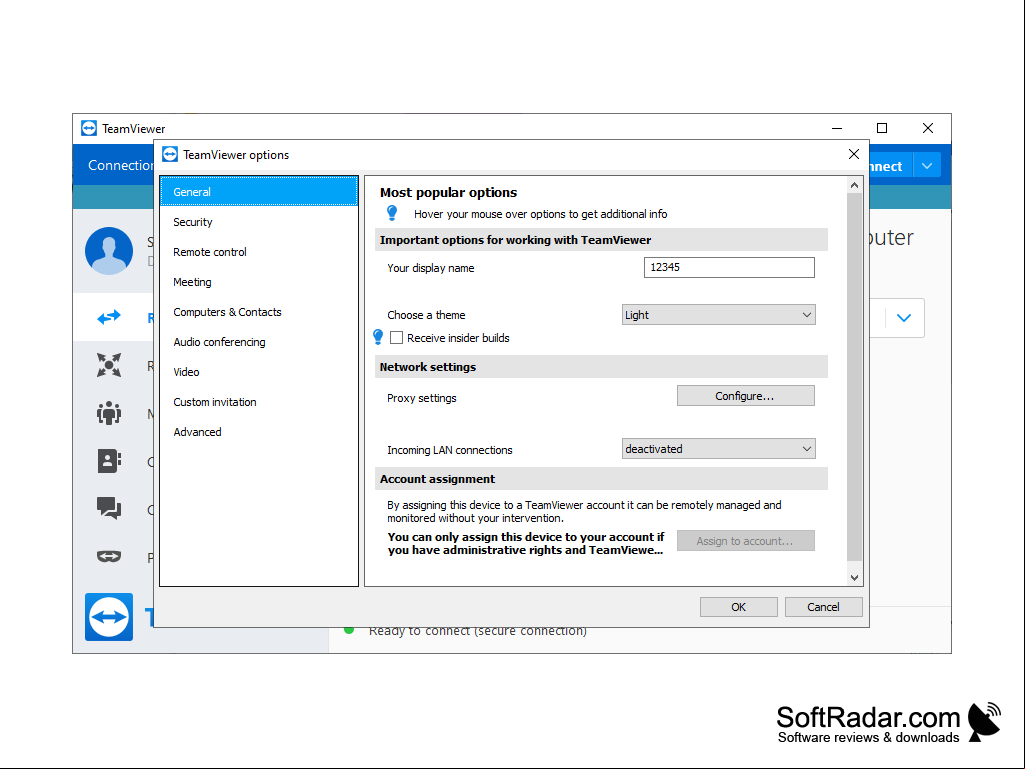Open the Video options category
The image size is (1025, 769).
point(259,372)
